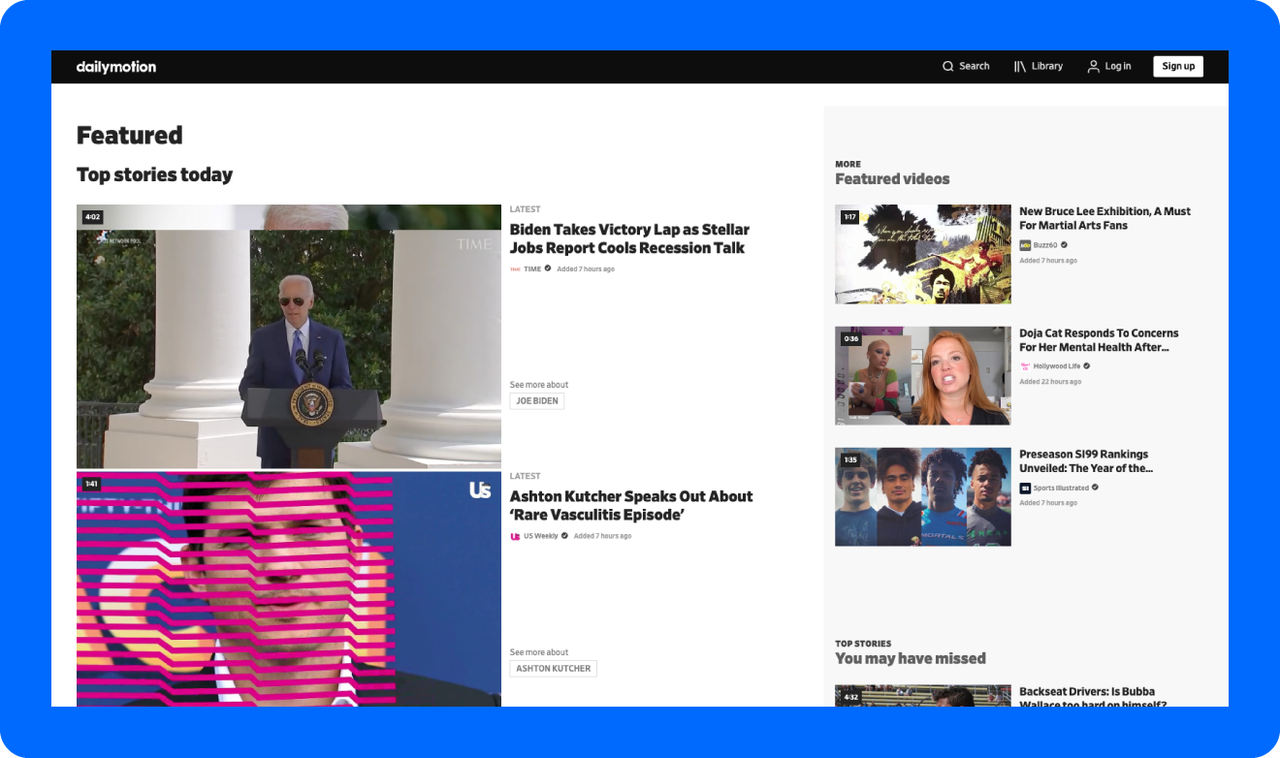
Task: Open the Sports Illustrated channel avatar icon
Action: point(1024,488)
